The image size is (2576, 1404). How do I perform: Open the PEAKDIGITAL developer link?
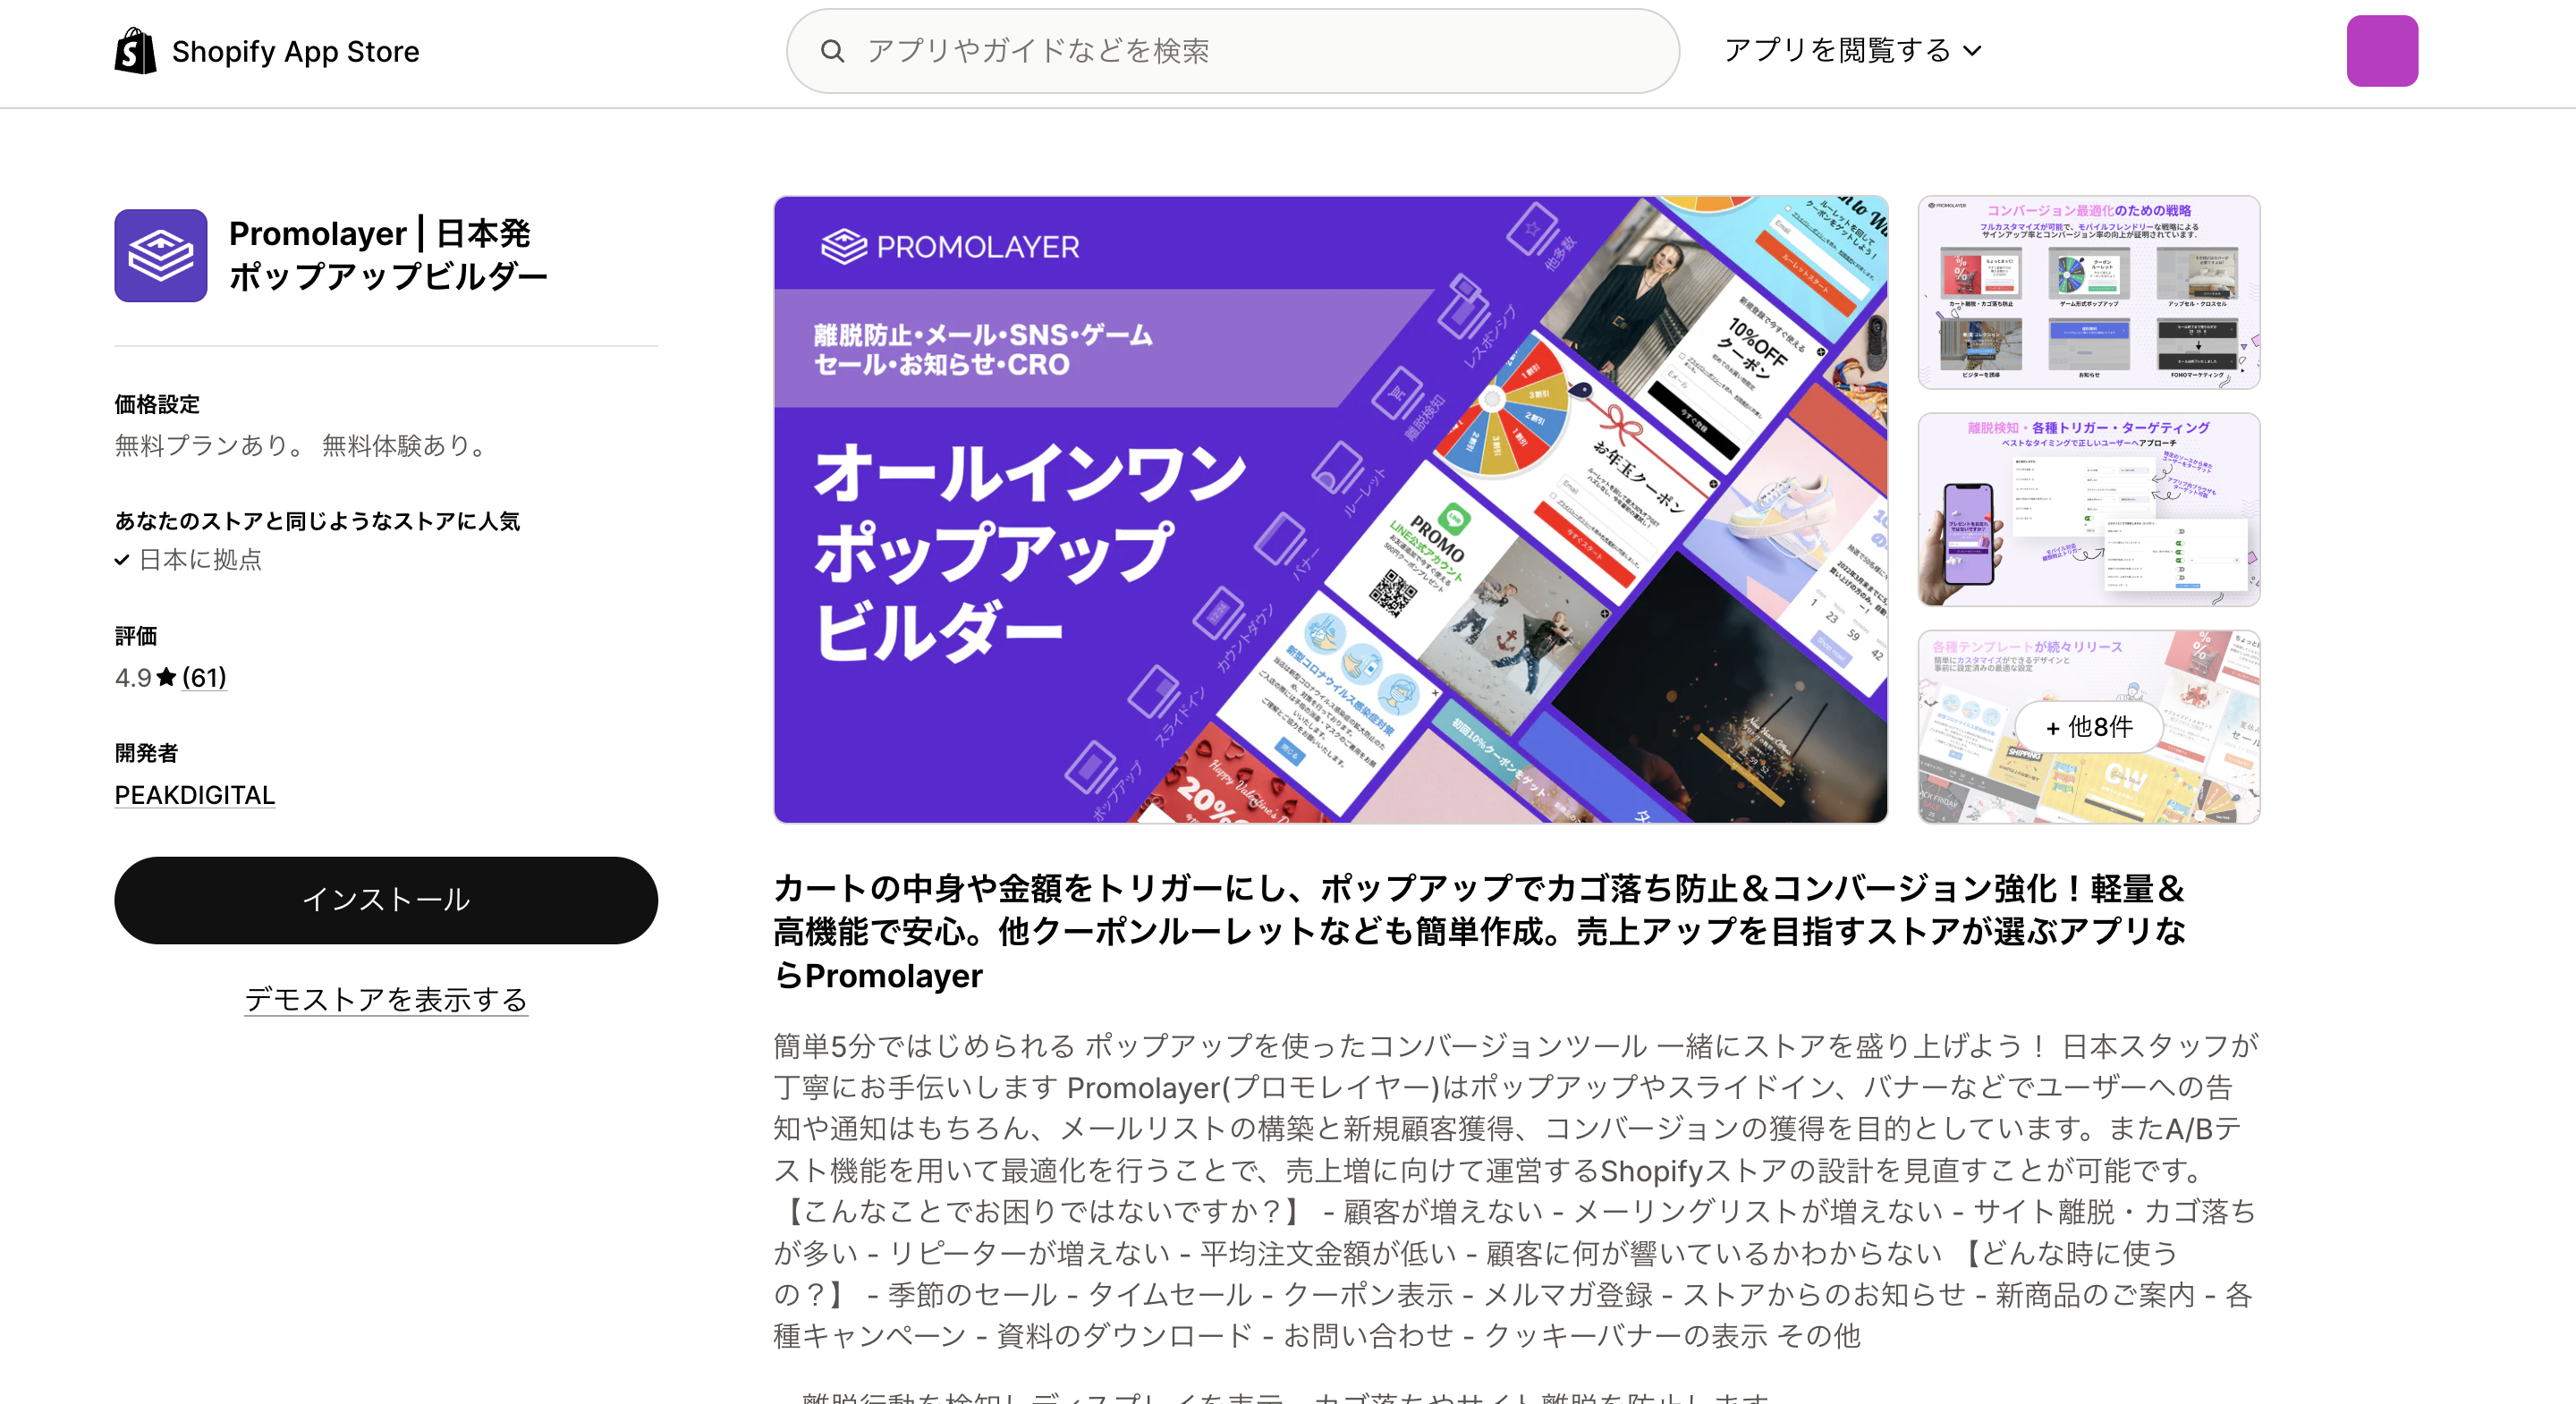(194, 794)
